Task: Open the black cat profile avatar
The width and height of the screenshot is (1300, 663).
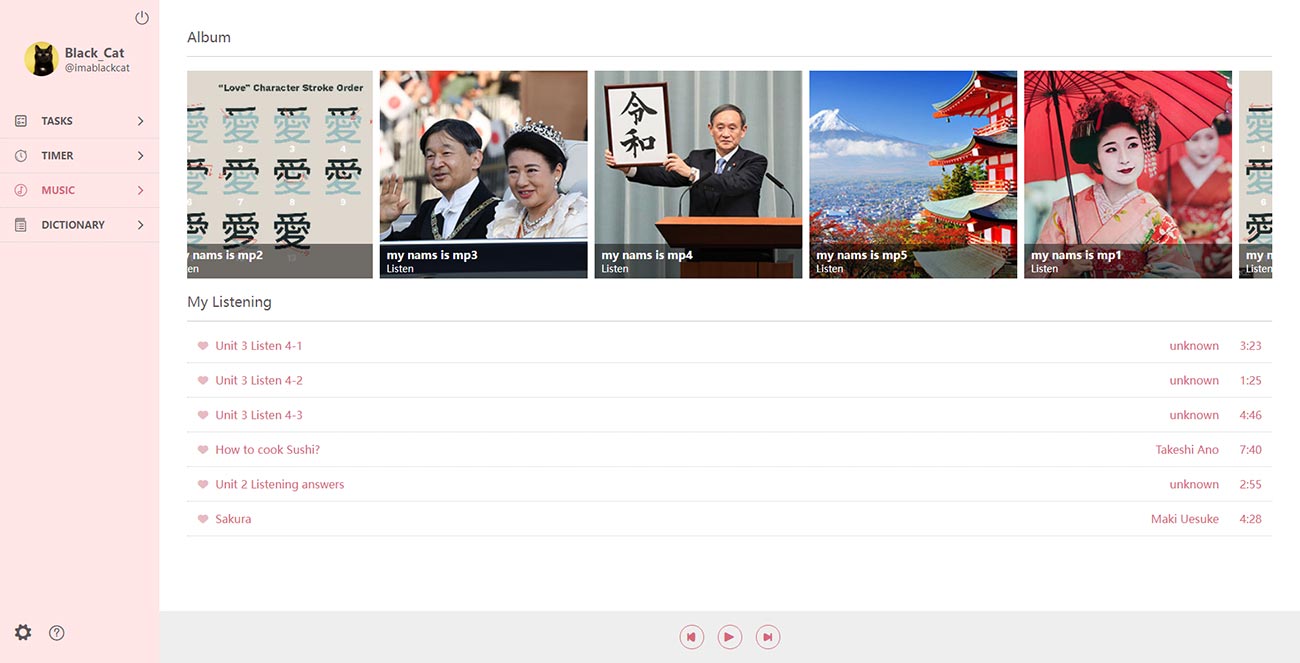Action: 41,59
